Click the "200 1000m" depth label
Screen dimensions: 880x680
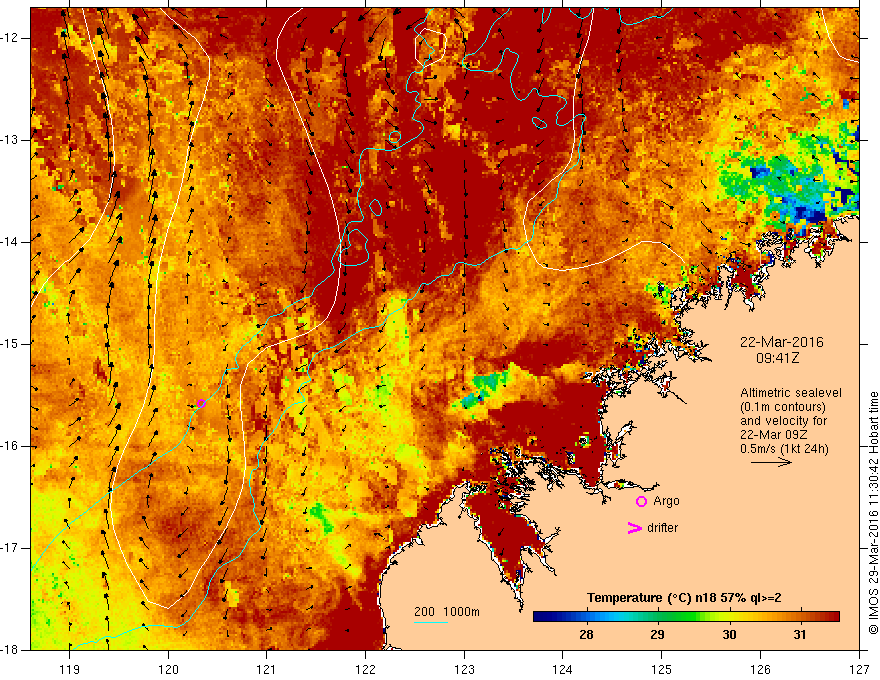pos(447,612)
